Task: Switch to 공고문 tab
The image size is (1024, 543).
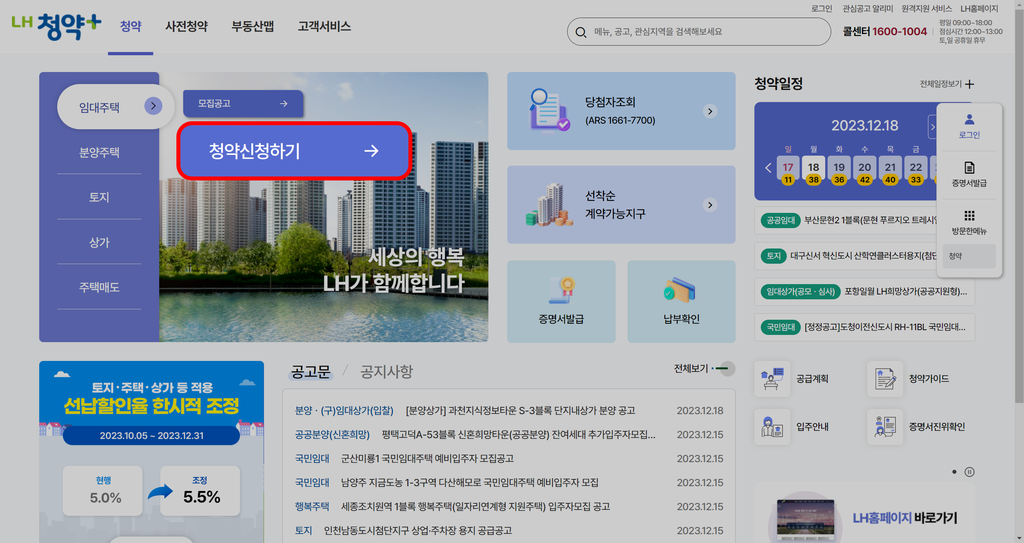Action: (311, 372)
